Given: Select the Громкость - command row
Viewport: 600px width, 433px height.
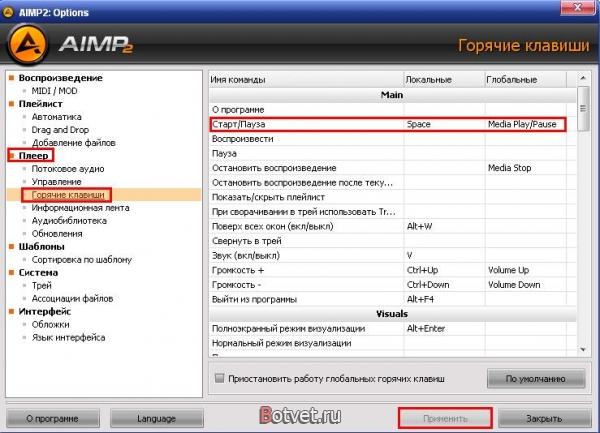Looking at the screenshot, I should tap(393, 285).
